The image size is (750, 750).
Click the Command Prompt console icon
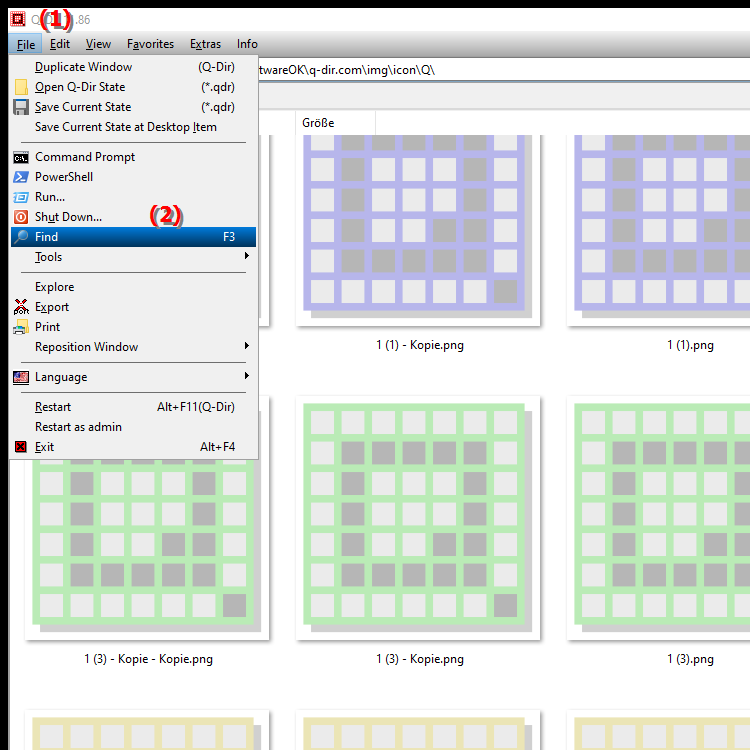tap(21, 157)
